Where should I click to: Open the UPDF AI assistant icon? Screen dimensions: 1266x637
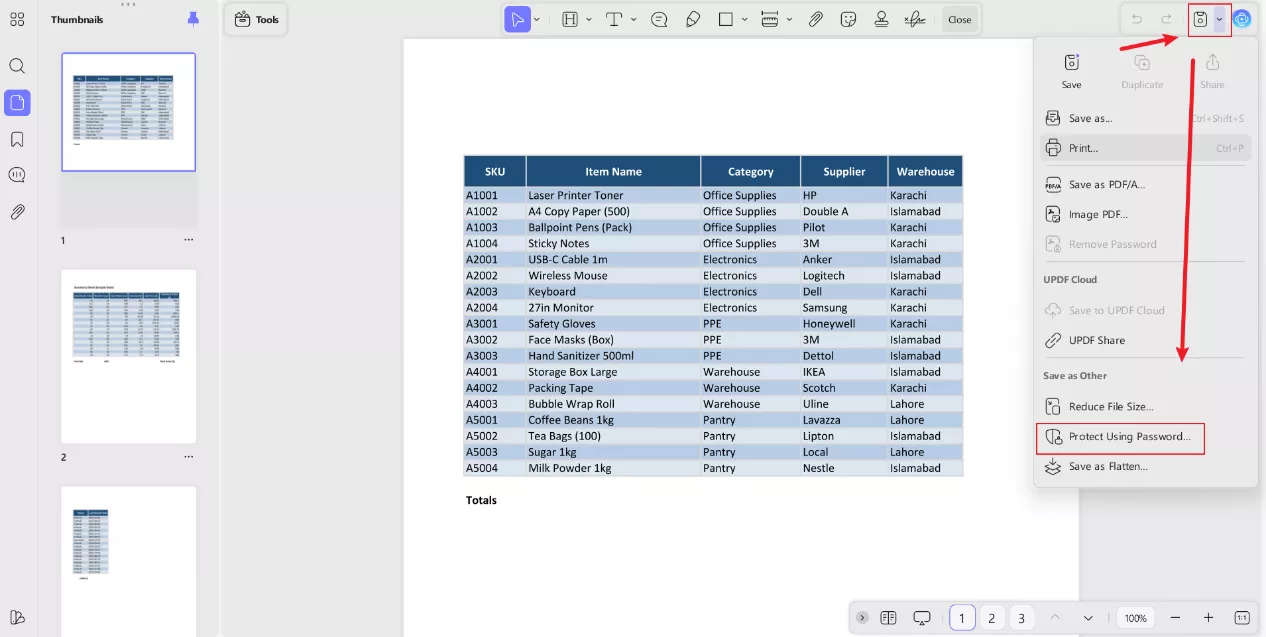coord(1242,19)
